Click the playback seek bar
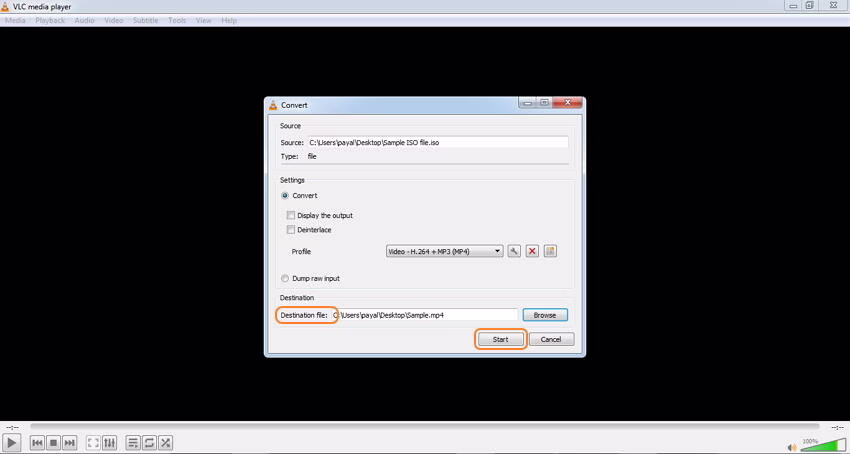This screenshot has width=850, height=454. [x=424, y=427]
